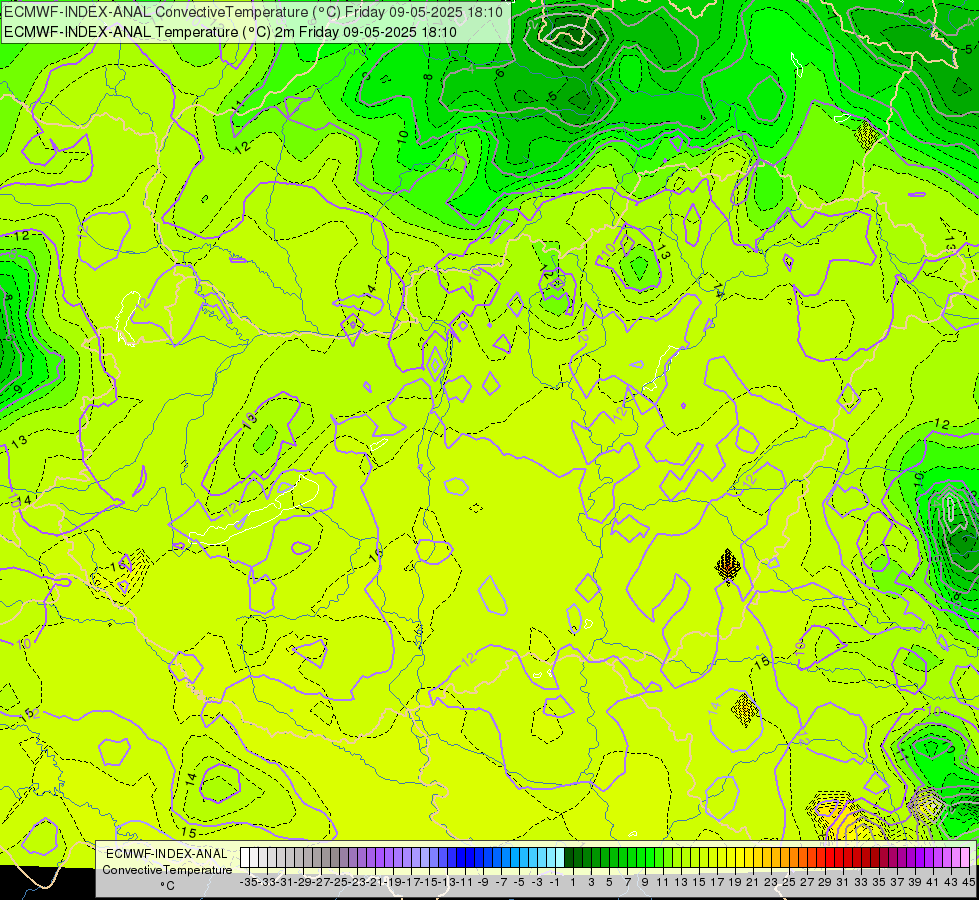The width and height of the screenshot is (979, 900).
Task: Click the ConvectiveTemperature title line at top
Action: click(253, 12)
